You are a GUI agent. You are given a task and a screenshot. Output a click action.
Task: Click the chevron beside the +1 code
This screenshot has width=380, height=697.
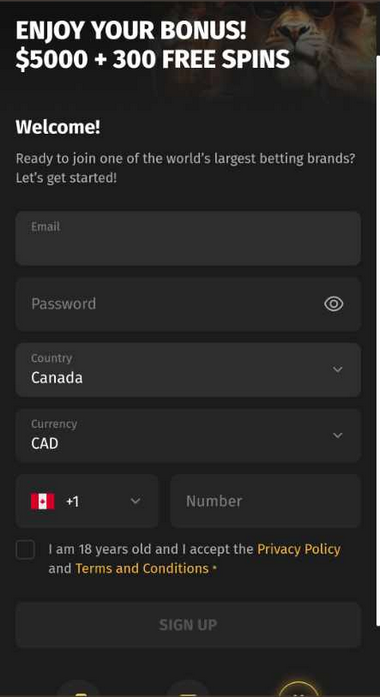tap(136, 501)
